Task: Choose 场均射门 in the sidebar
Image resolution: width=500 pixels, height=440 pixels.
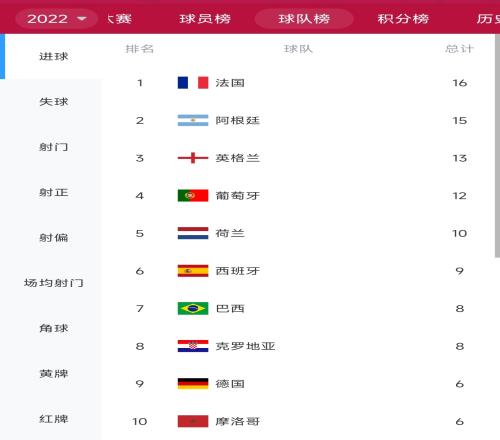Action: (53, 283)
